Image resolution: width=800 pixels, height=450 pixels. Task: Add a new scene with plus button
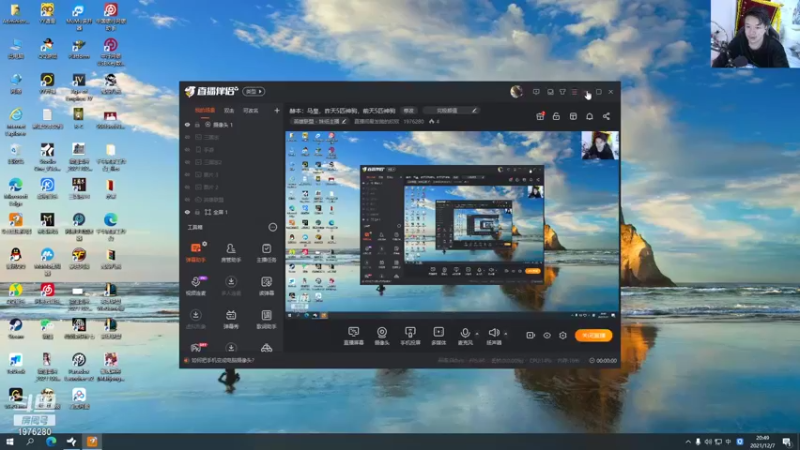(277, 110)
